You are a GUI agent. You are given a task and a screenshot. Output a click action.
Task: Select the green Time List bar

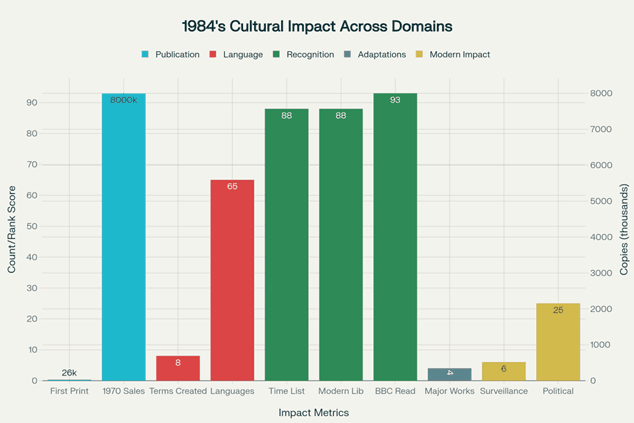click(286, 245)
